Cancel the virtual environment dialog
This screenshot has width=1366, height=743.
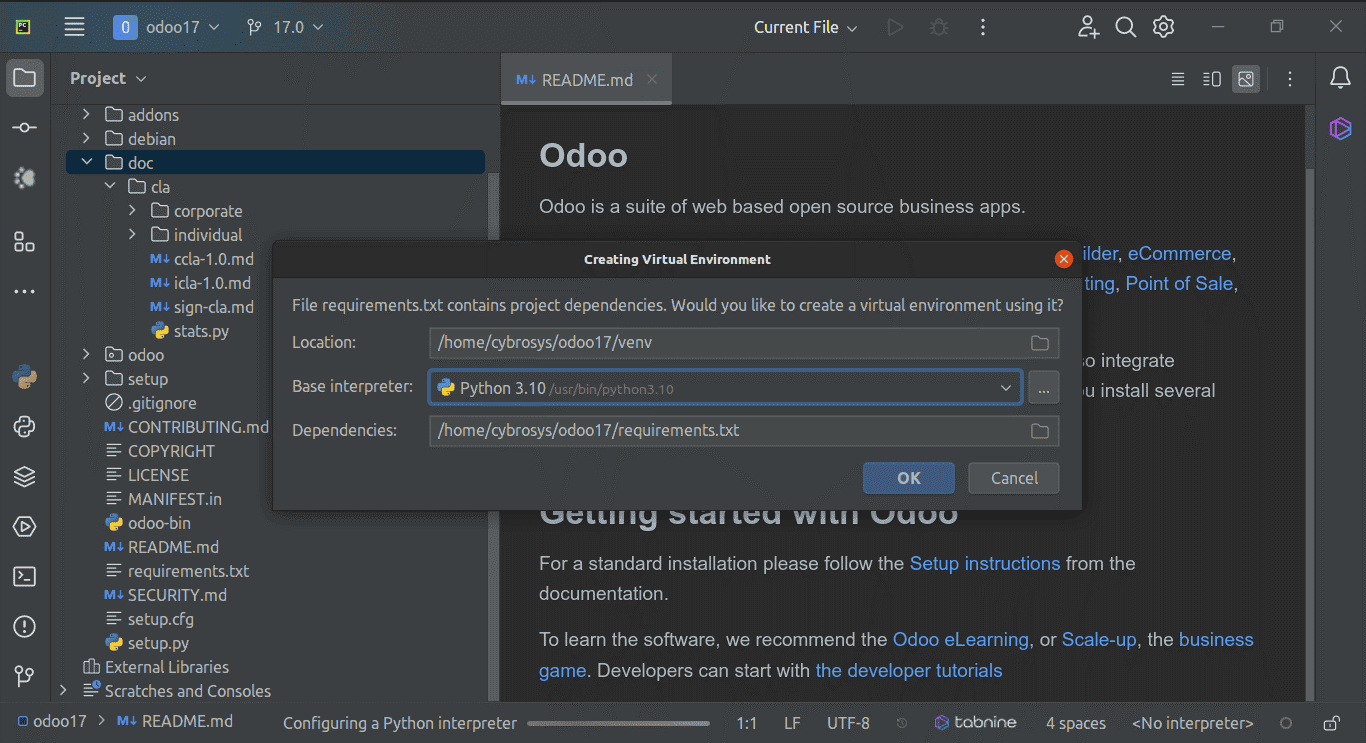[1014, 478]
